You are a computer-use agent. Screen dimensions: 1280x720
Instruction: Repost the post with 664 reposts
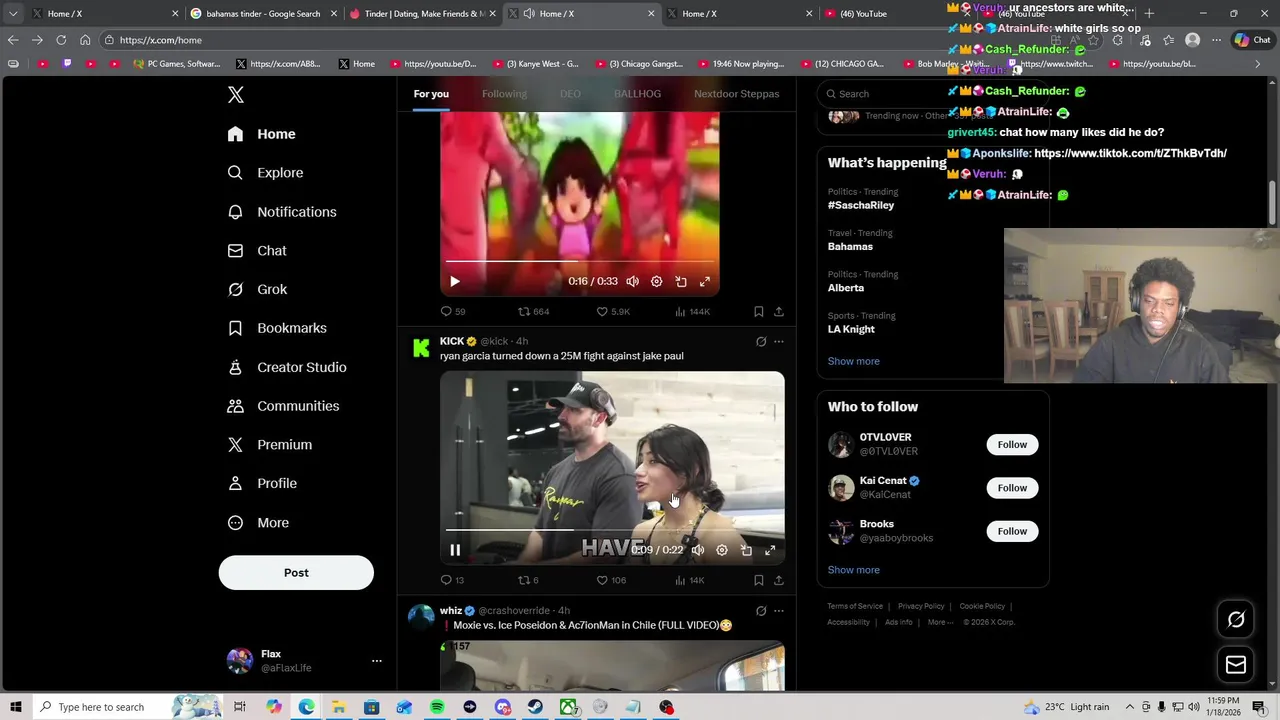(x=533, y=312)
